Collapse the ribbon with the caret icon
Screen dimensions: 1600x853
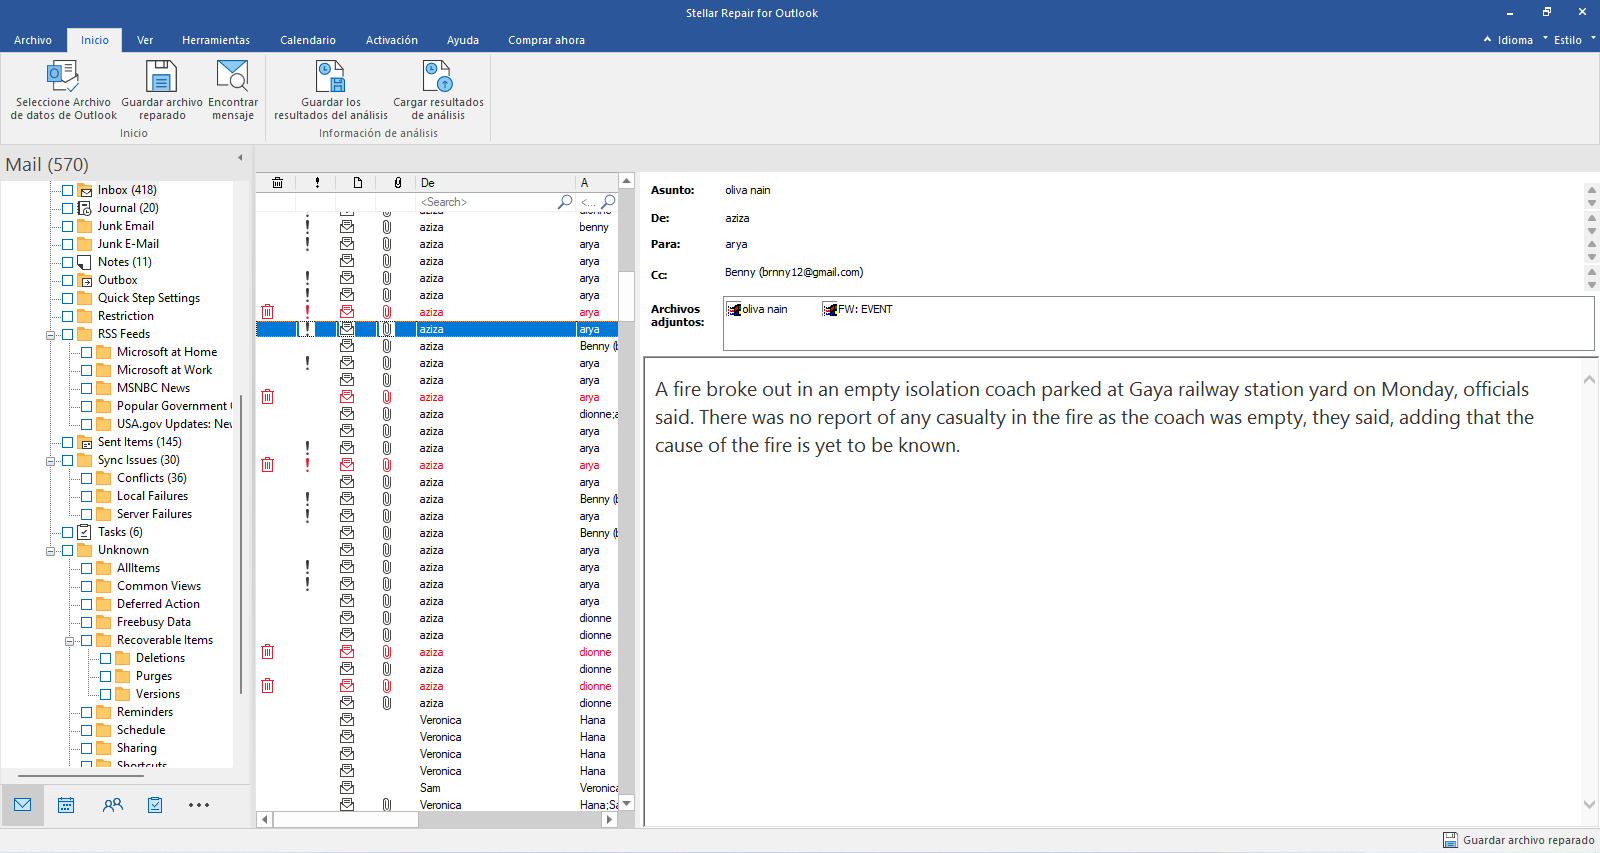click(1487, 39)
